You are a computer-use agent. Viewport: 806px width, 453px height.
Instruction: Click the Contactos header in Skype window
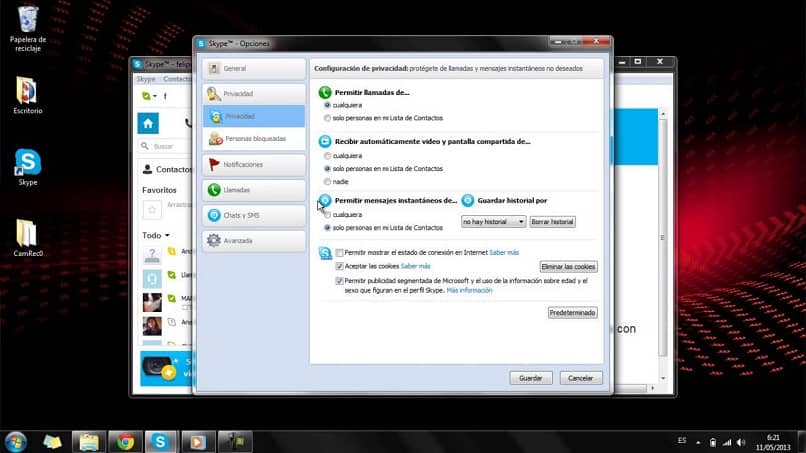[x=167, y=169]
